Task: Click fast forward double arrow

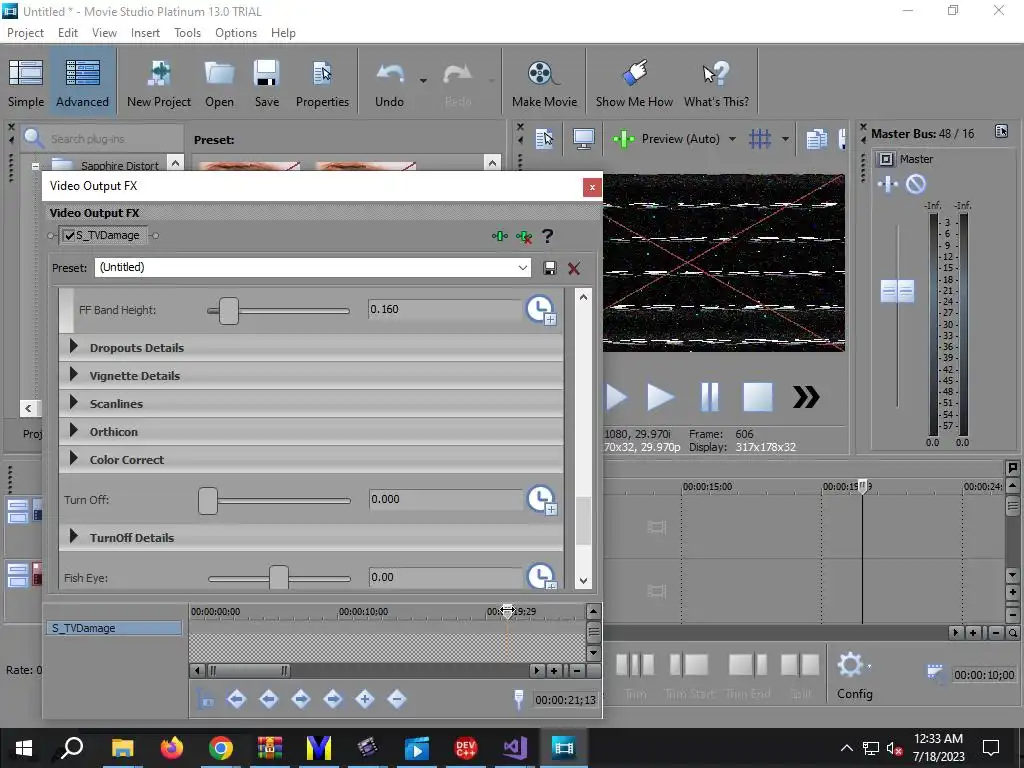Action: (806, 397)
